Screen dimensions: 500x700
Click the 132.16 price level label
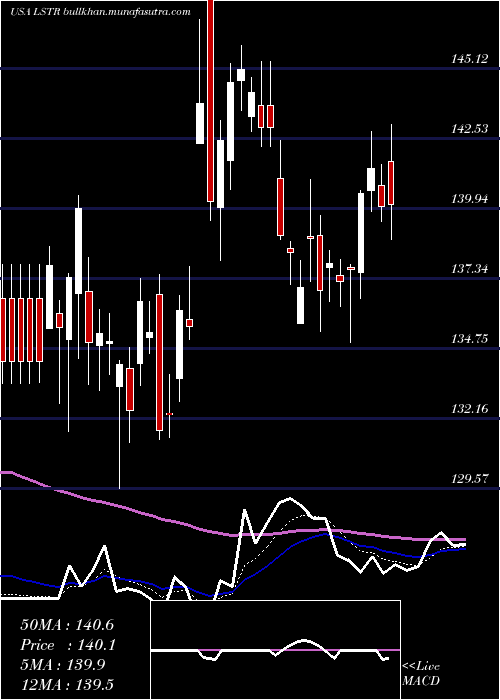pos(470,408)
